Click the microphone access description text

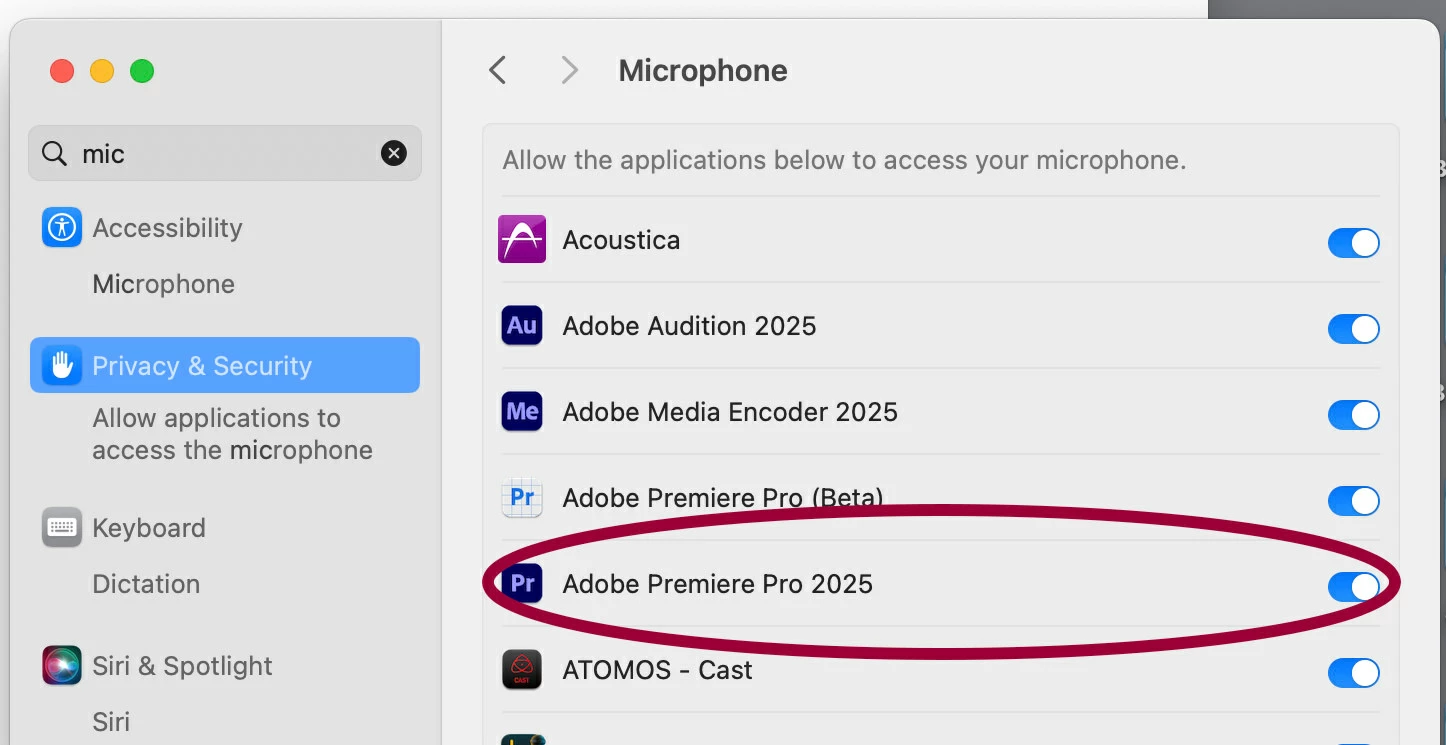[x=844, y=160]
